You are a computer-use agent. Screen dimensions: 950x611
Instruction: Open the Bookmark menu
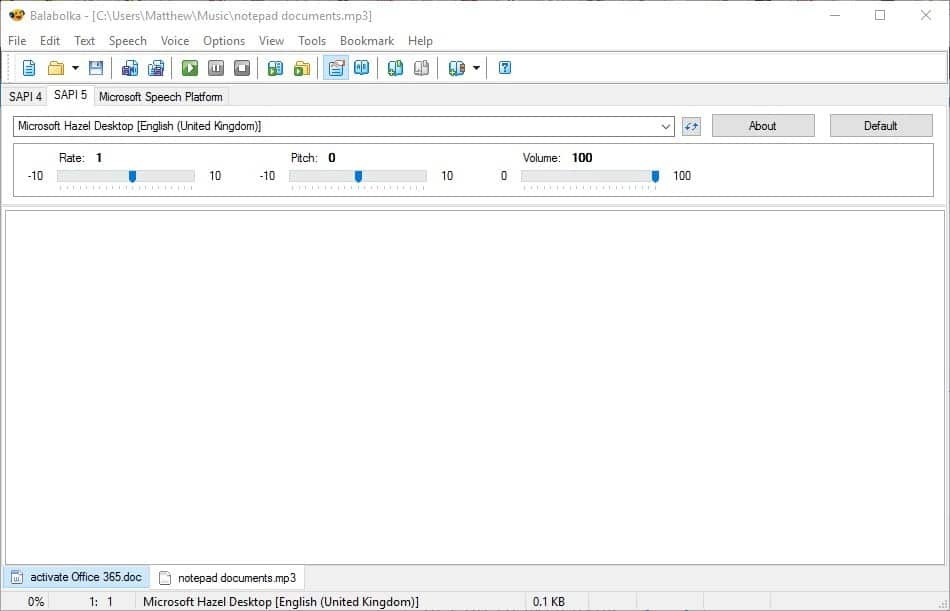click(x=367, y=41)
